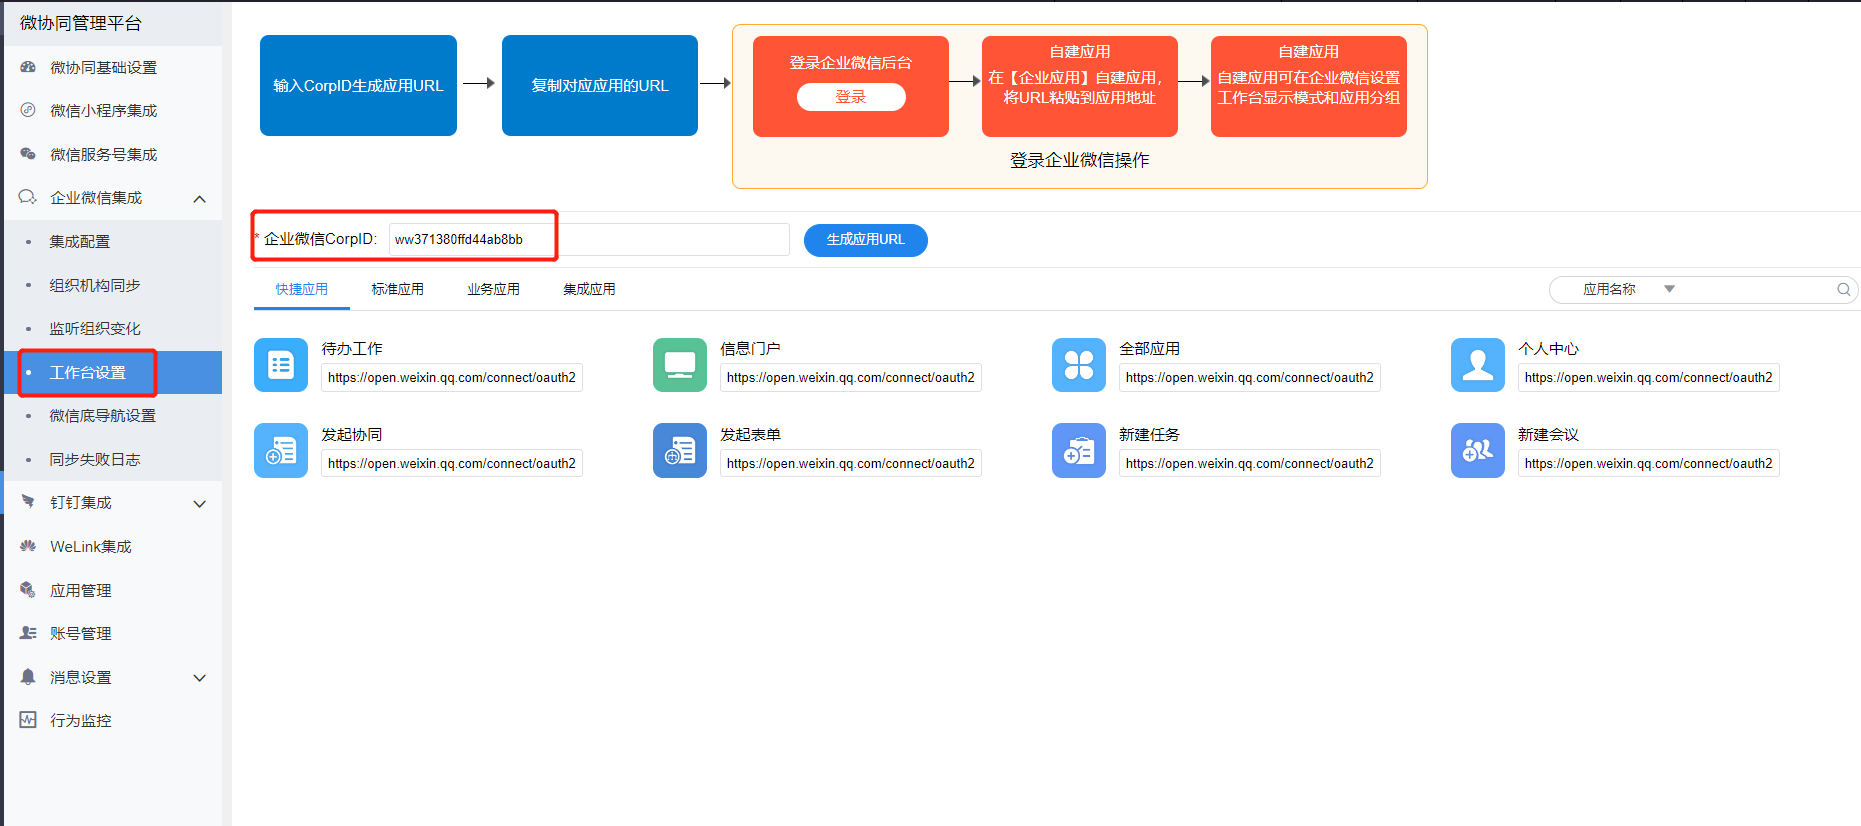1861x826 pixels.
Task: Click the 待办工作 app icon
Action: click(x=281, y=365)
